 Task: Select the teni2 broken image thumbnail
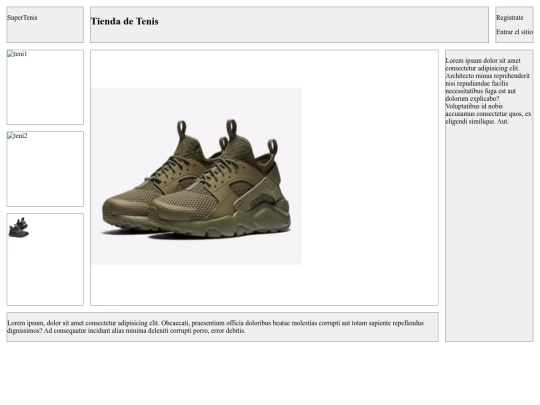17,136
